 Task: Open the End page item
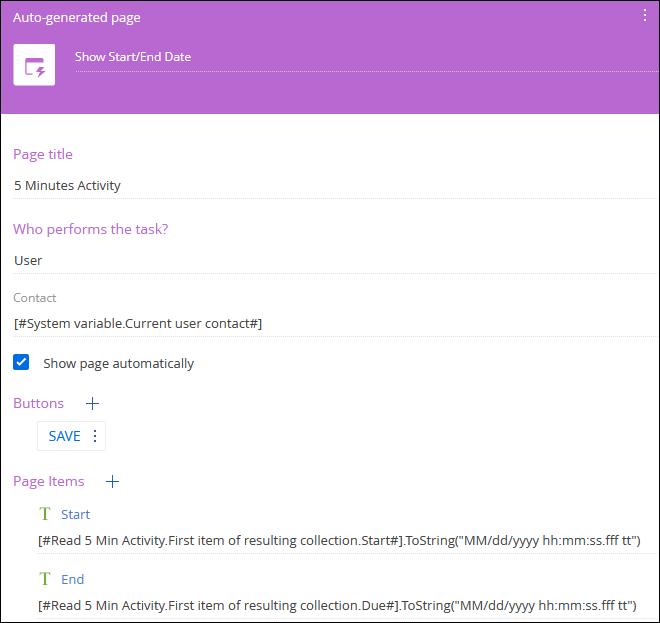click(x=72, y=579)
